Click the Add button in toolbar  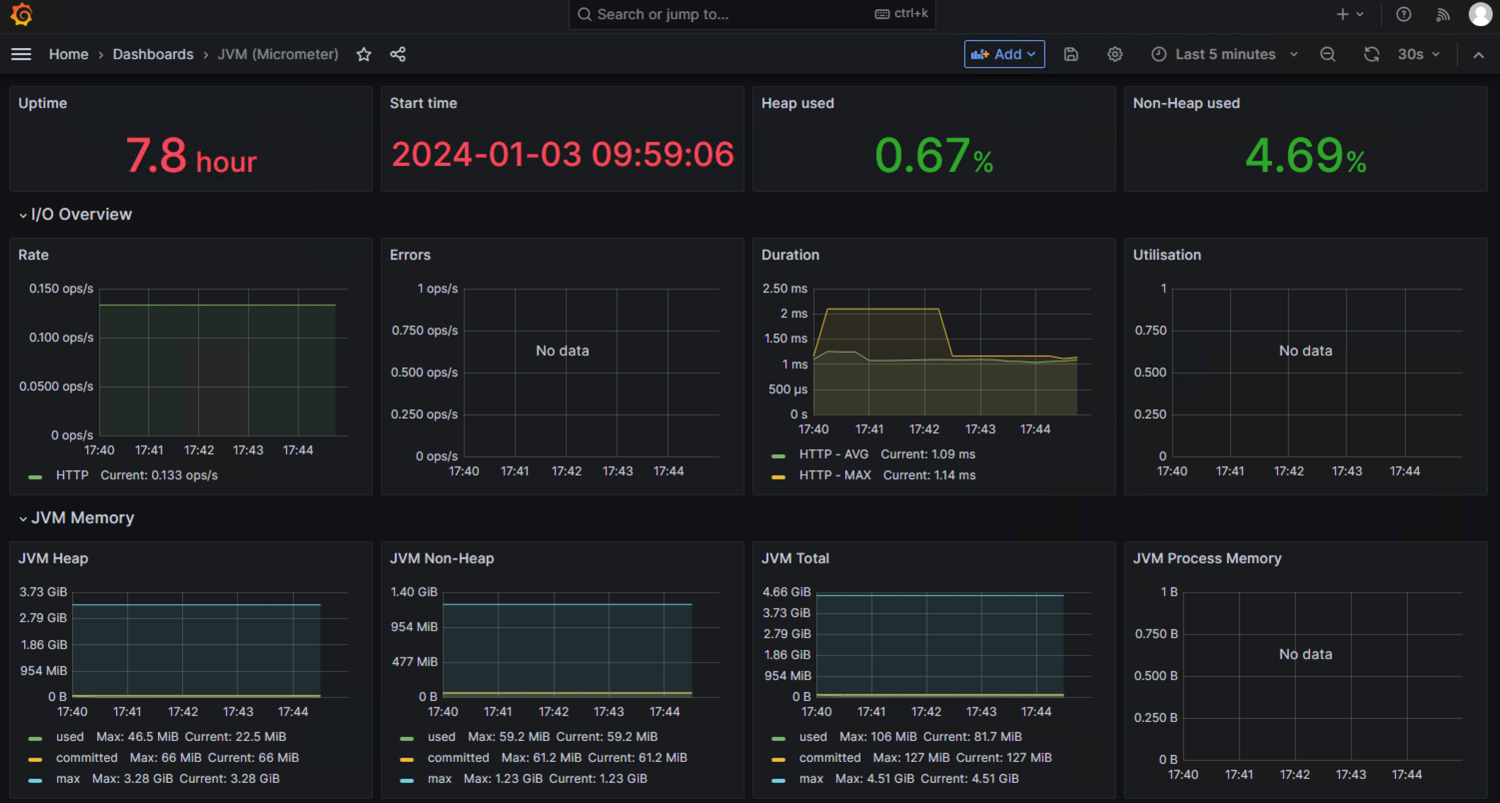pos(1004,54)
